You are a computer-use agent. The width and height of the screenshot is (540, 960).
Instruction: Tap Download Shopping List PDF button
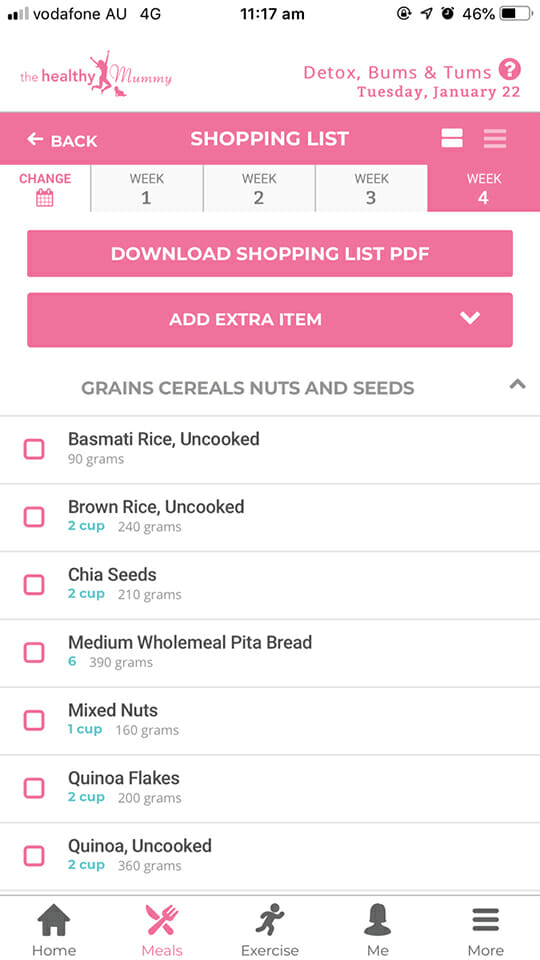(269, 253)
